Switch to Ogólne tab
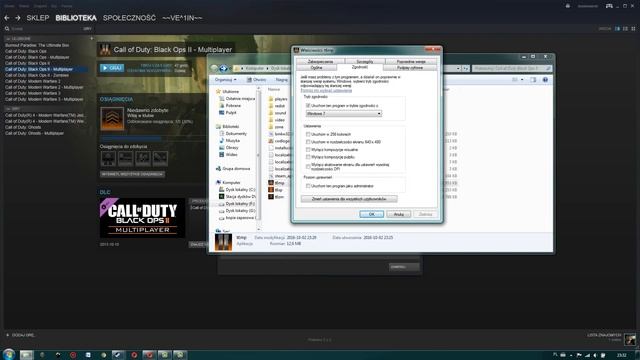Viewport: 640px width, 360px height. pyautogui.click(x=316, y=68)
